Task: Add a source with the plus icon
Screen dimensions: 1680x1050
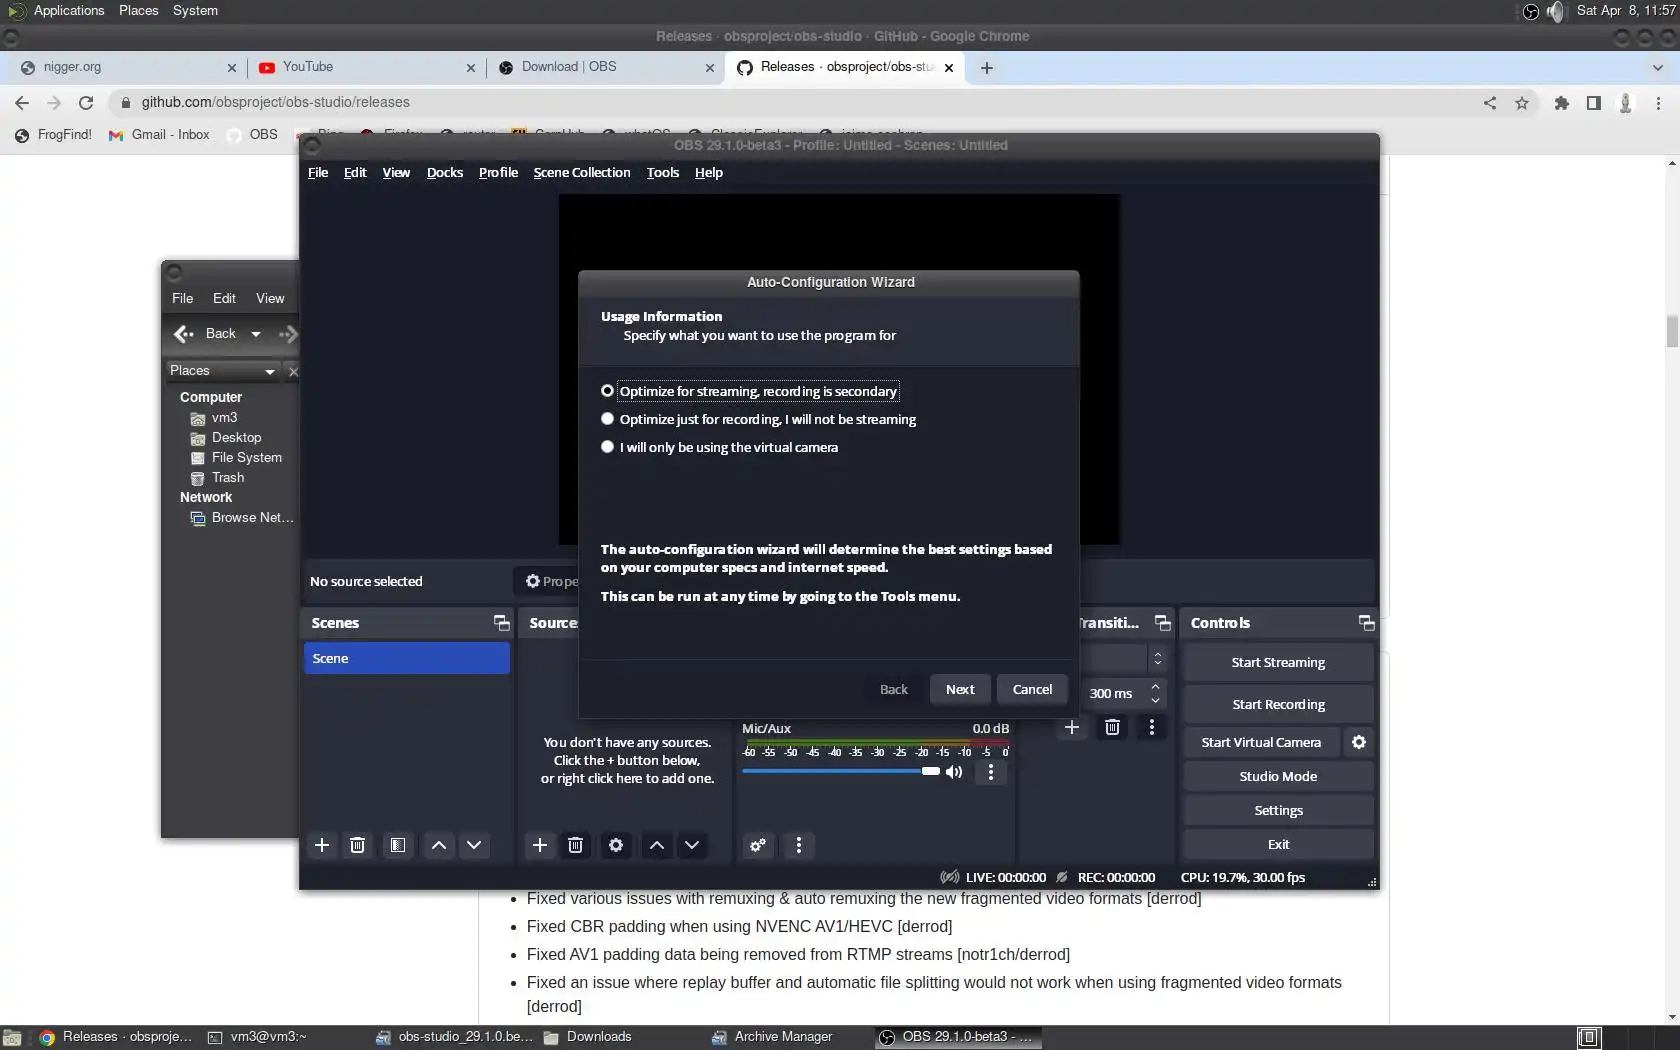Action: 540,845
